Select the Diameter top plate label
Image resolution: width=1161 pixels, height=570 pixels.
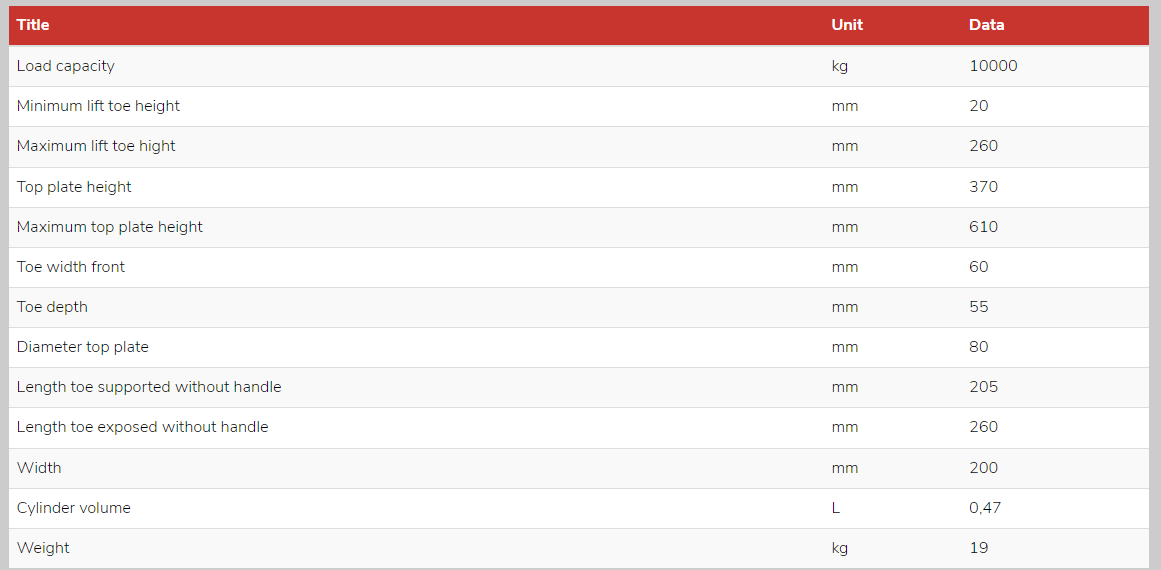(82, 346)
